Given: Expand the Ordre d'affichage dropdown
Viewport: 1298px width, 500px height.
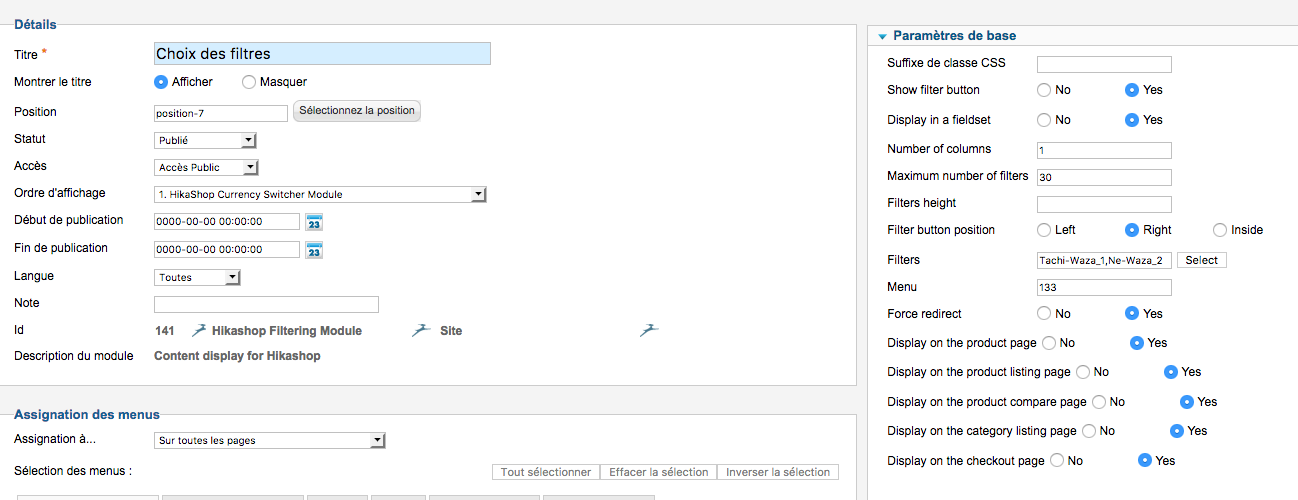Looking at the screenshot, I should (320, 195).
